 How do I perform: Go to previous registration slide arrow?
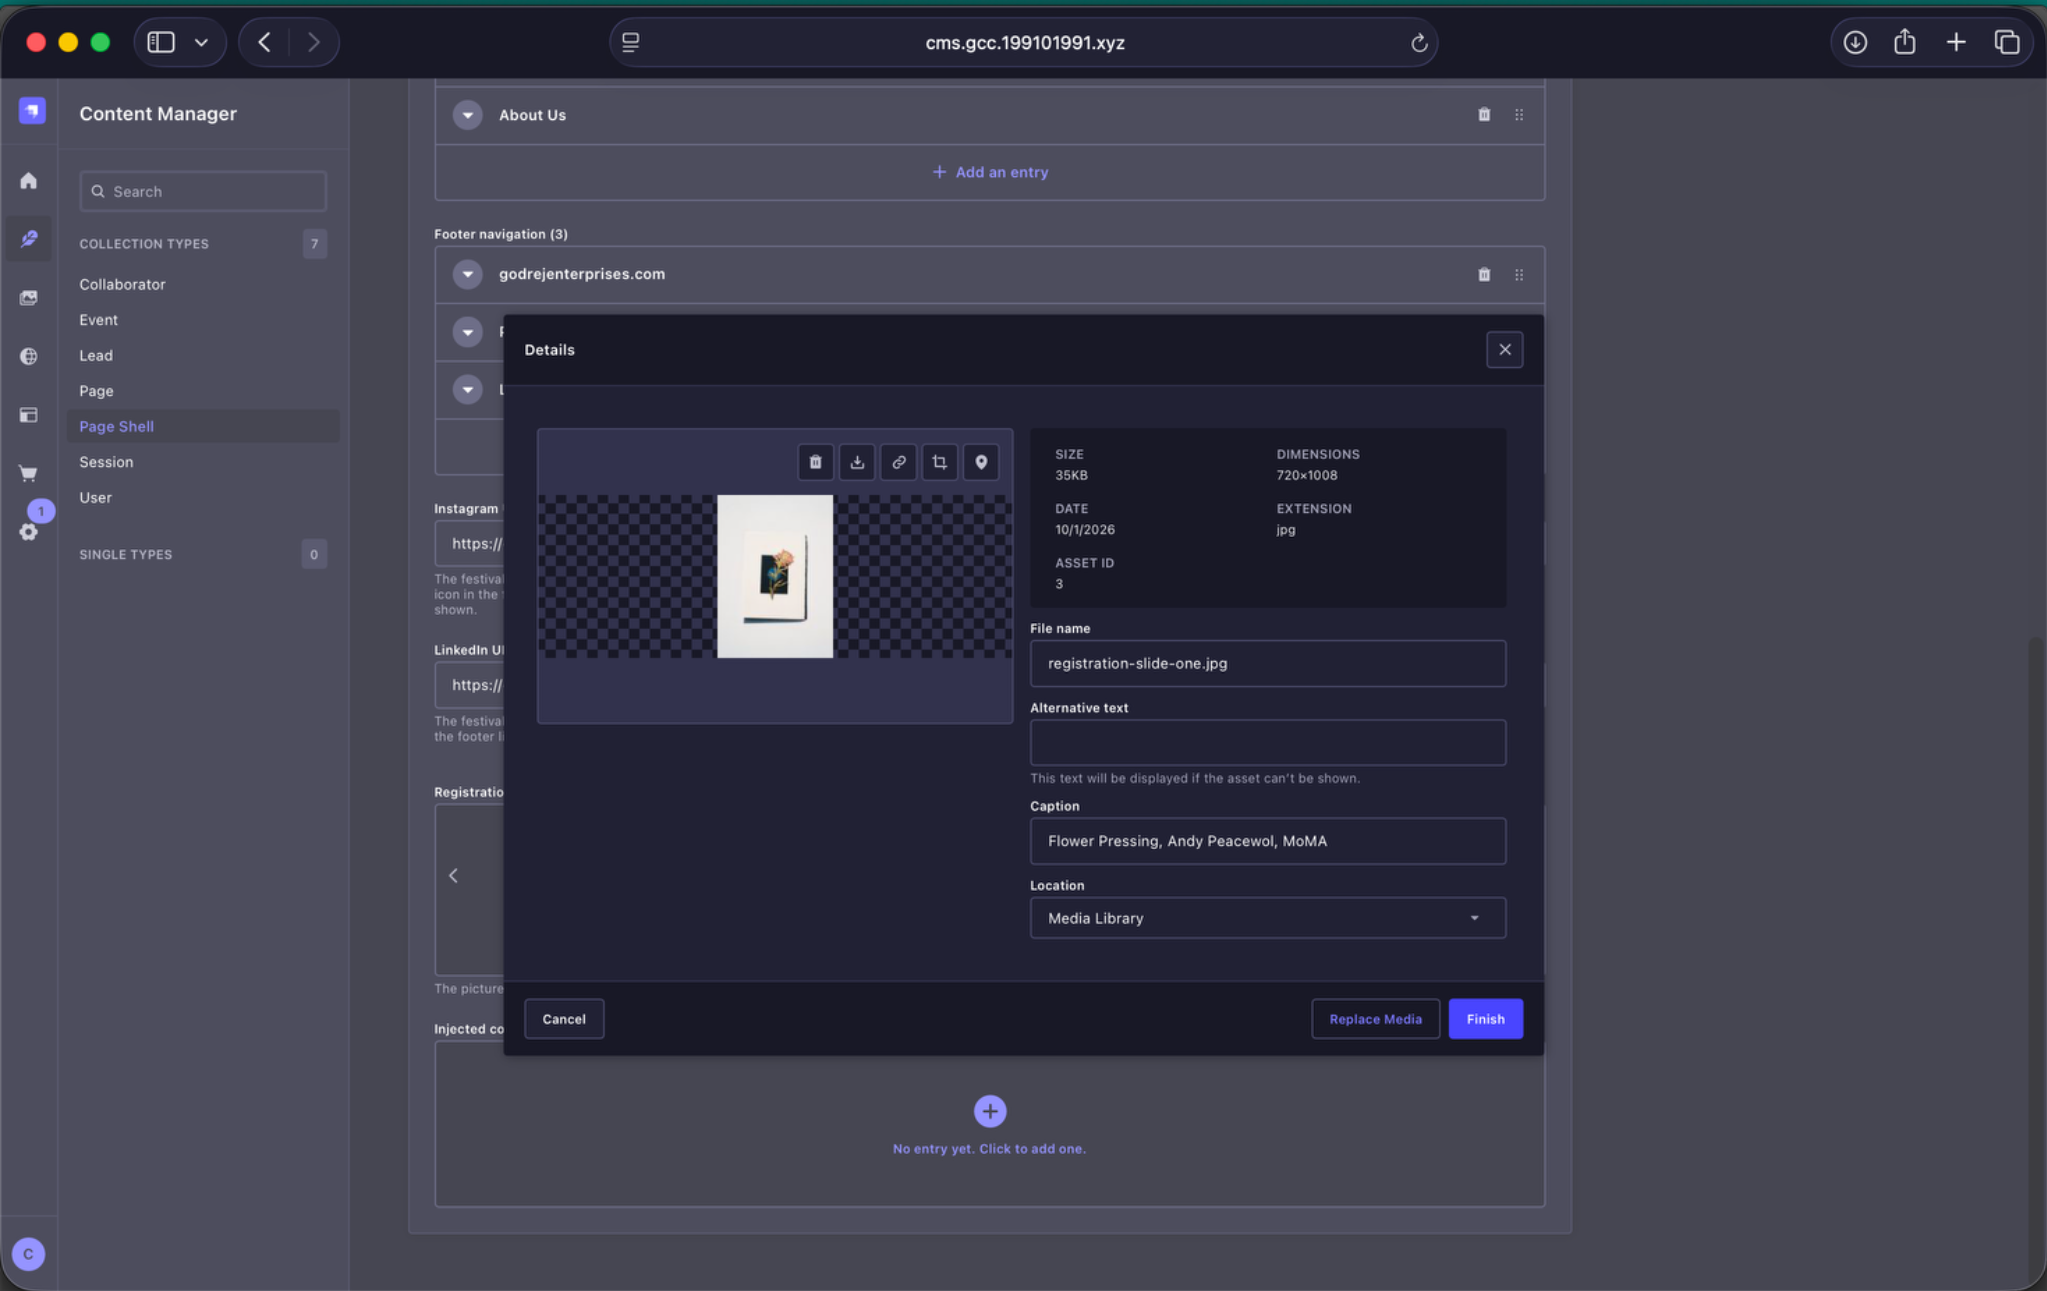coord(454,876)
